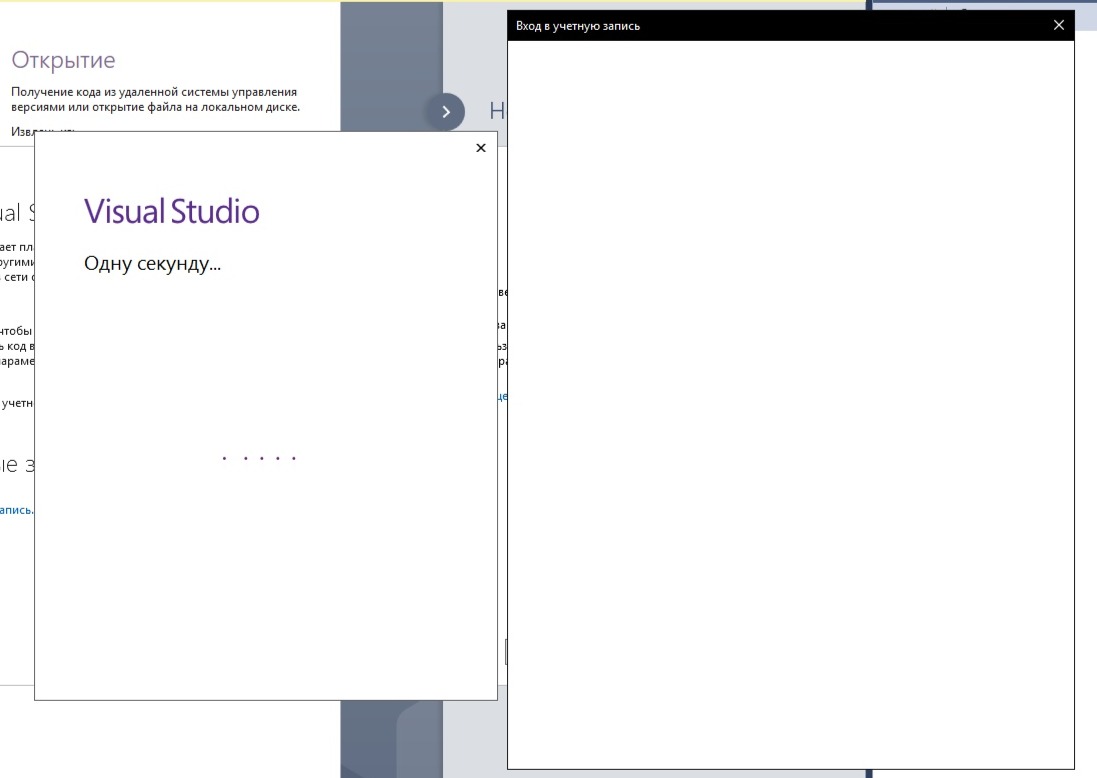Click the cut-off "Н" heading beside arrow
1097x778 pixels.
coord(496,111)
